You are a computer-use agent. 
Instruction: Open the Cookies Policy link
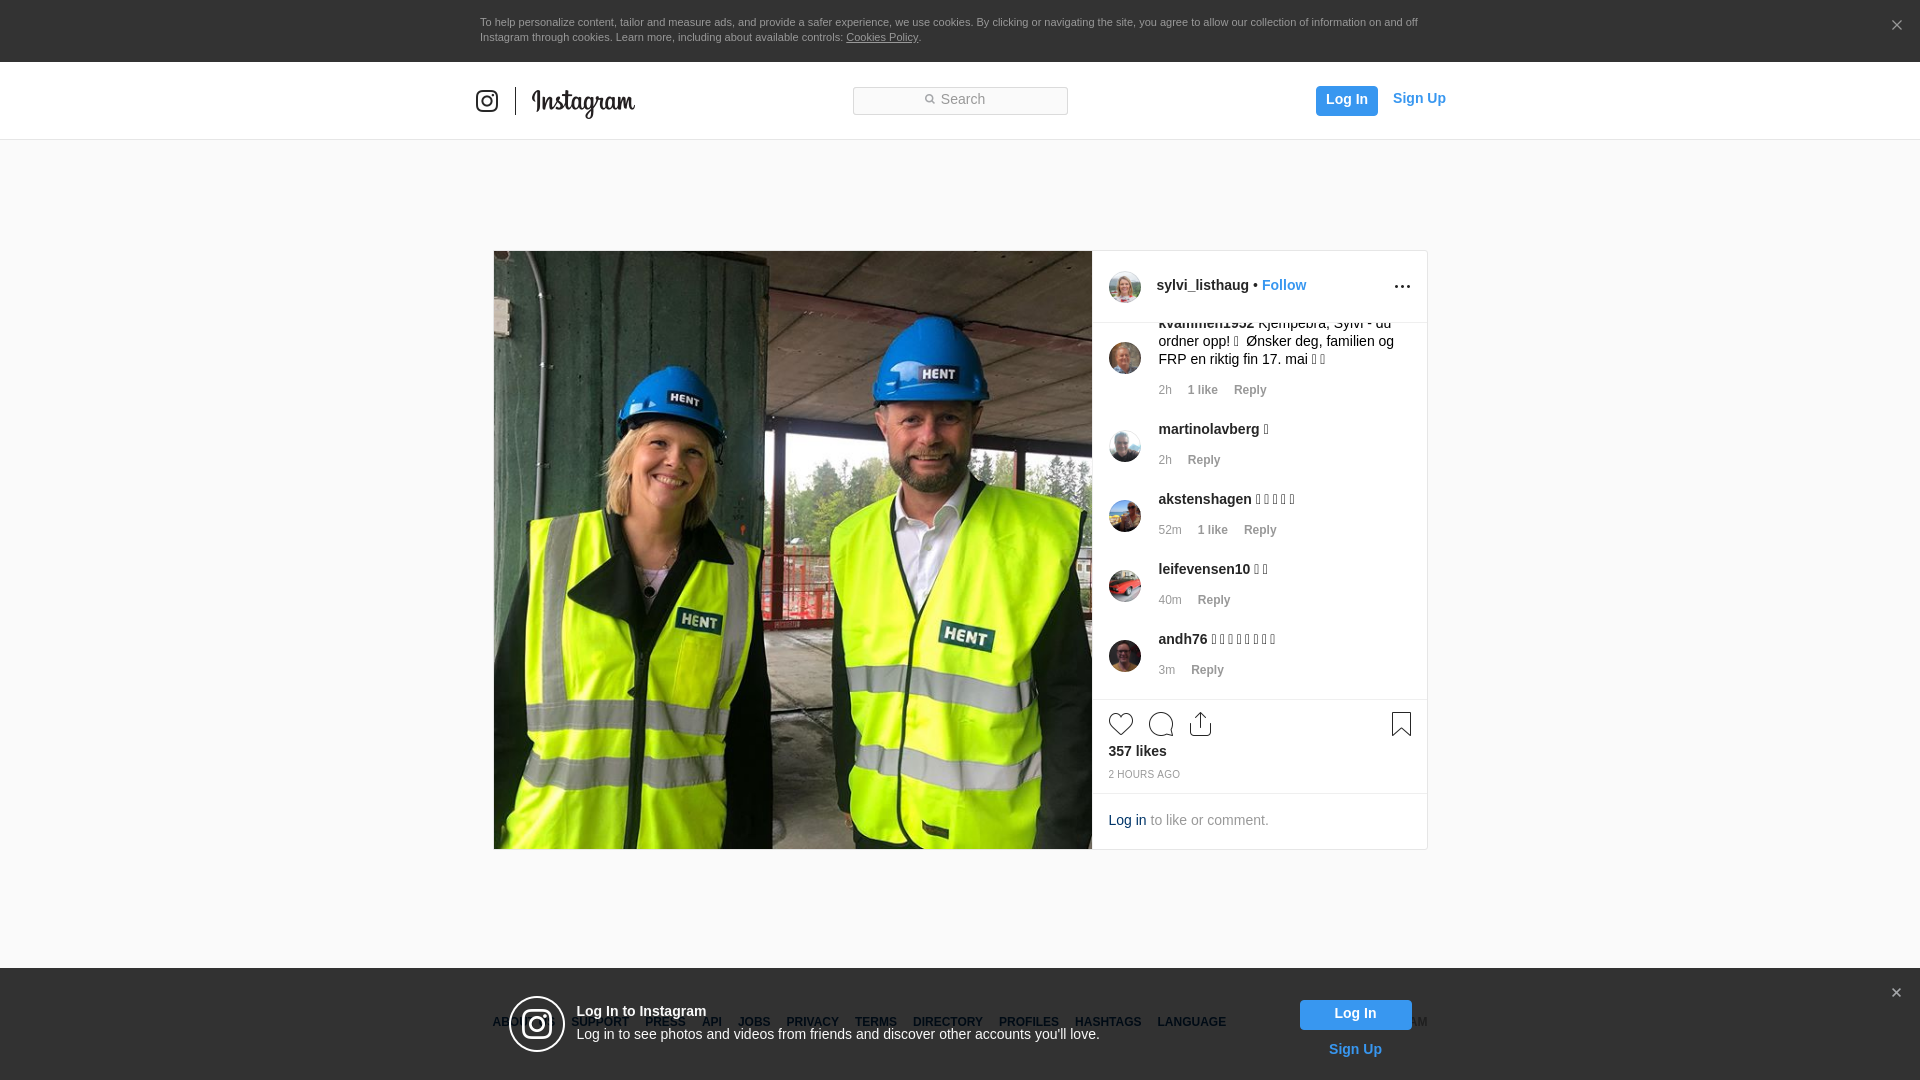881,37
